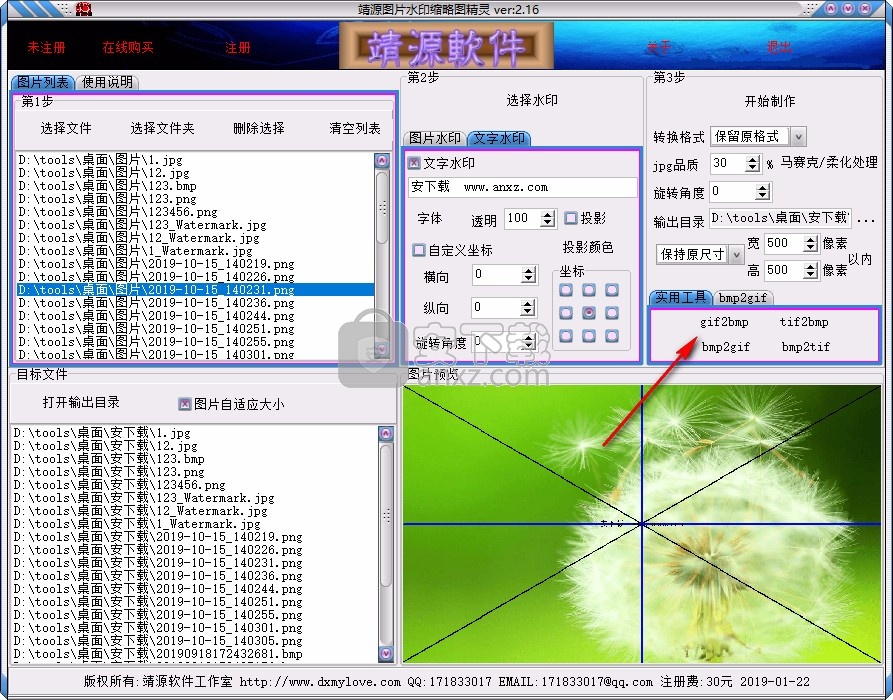
Task: Adjust the 高 height pixel spinner
Action: (810, 271)
